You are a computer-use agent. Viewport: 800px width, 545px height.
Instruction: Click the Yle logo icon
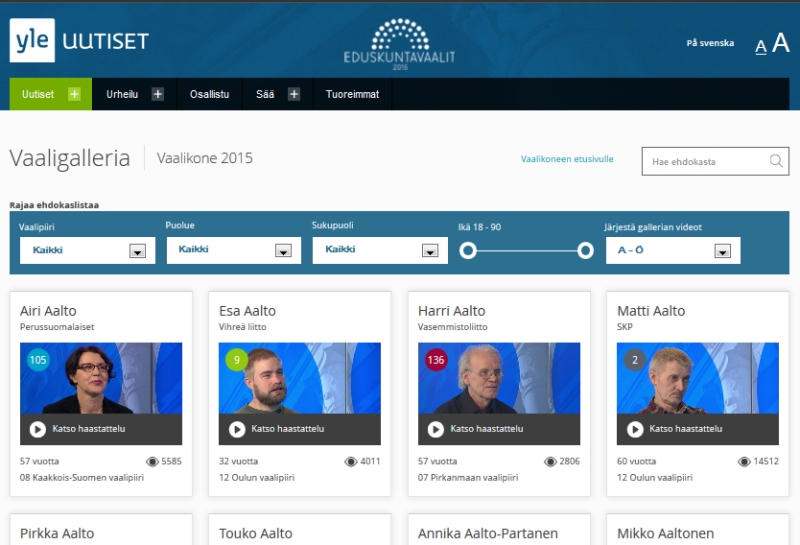pos(32,41)
